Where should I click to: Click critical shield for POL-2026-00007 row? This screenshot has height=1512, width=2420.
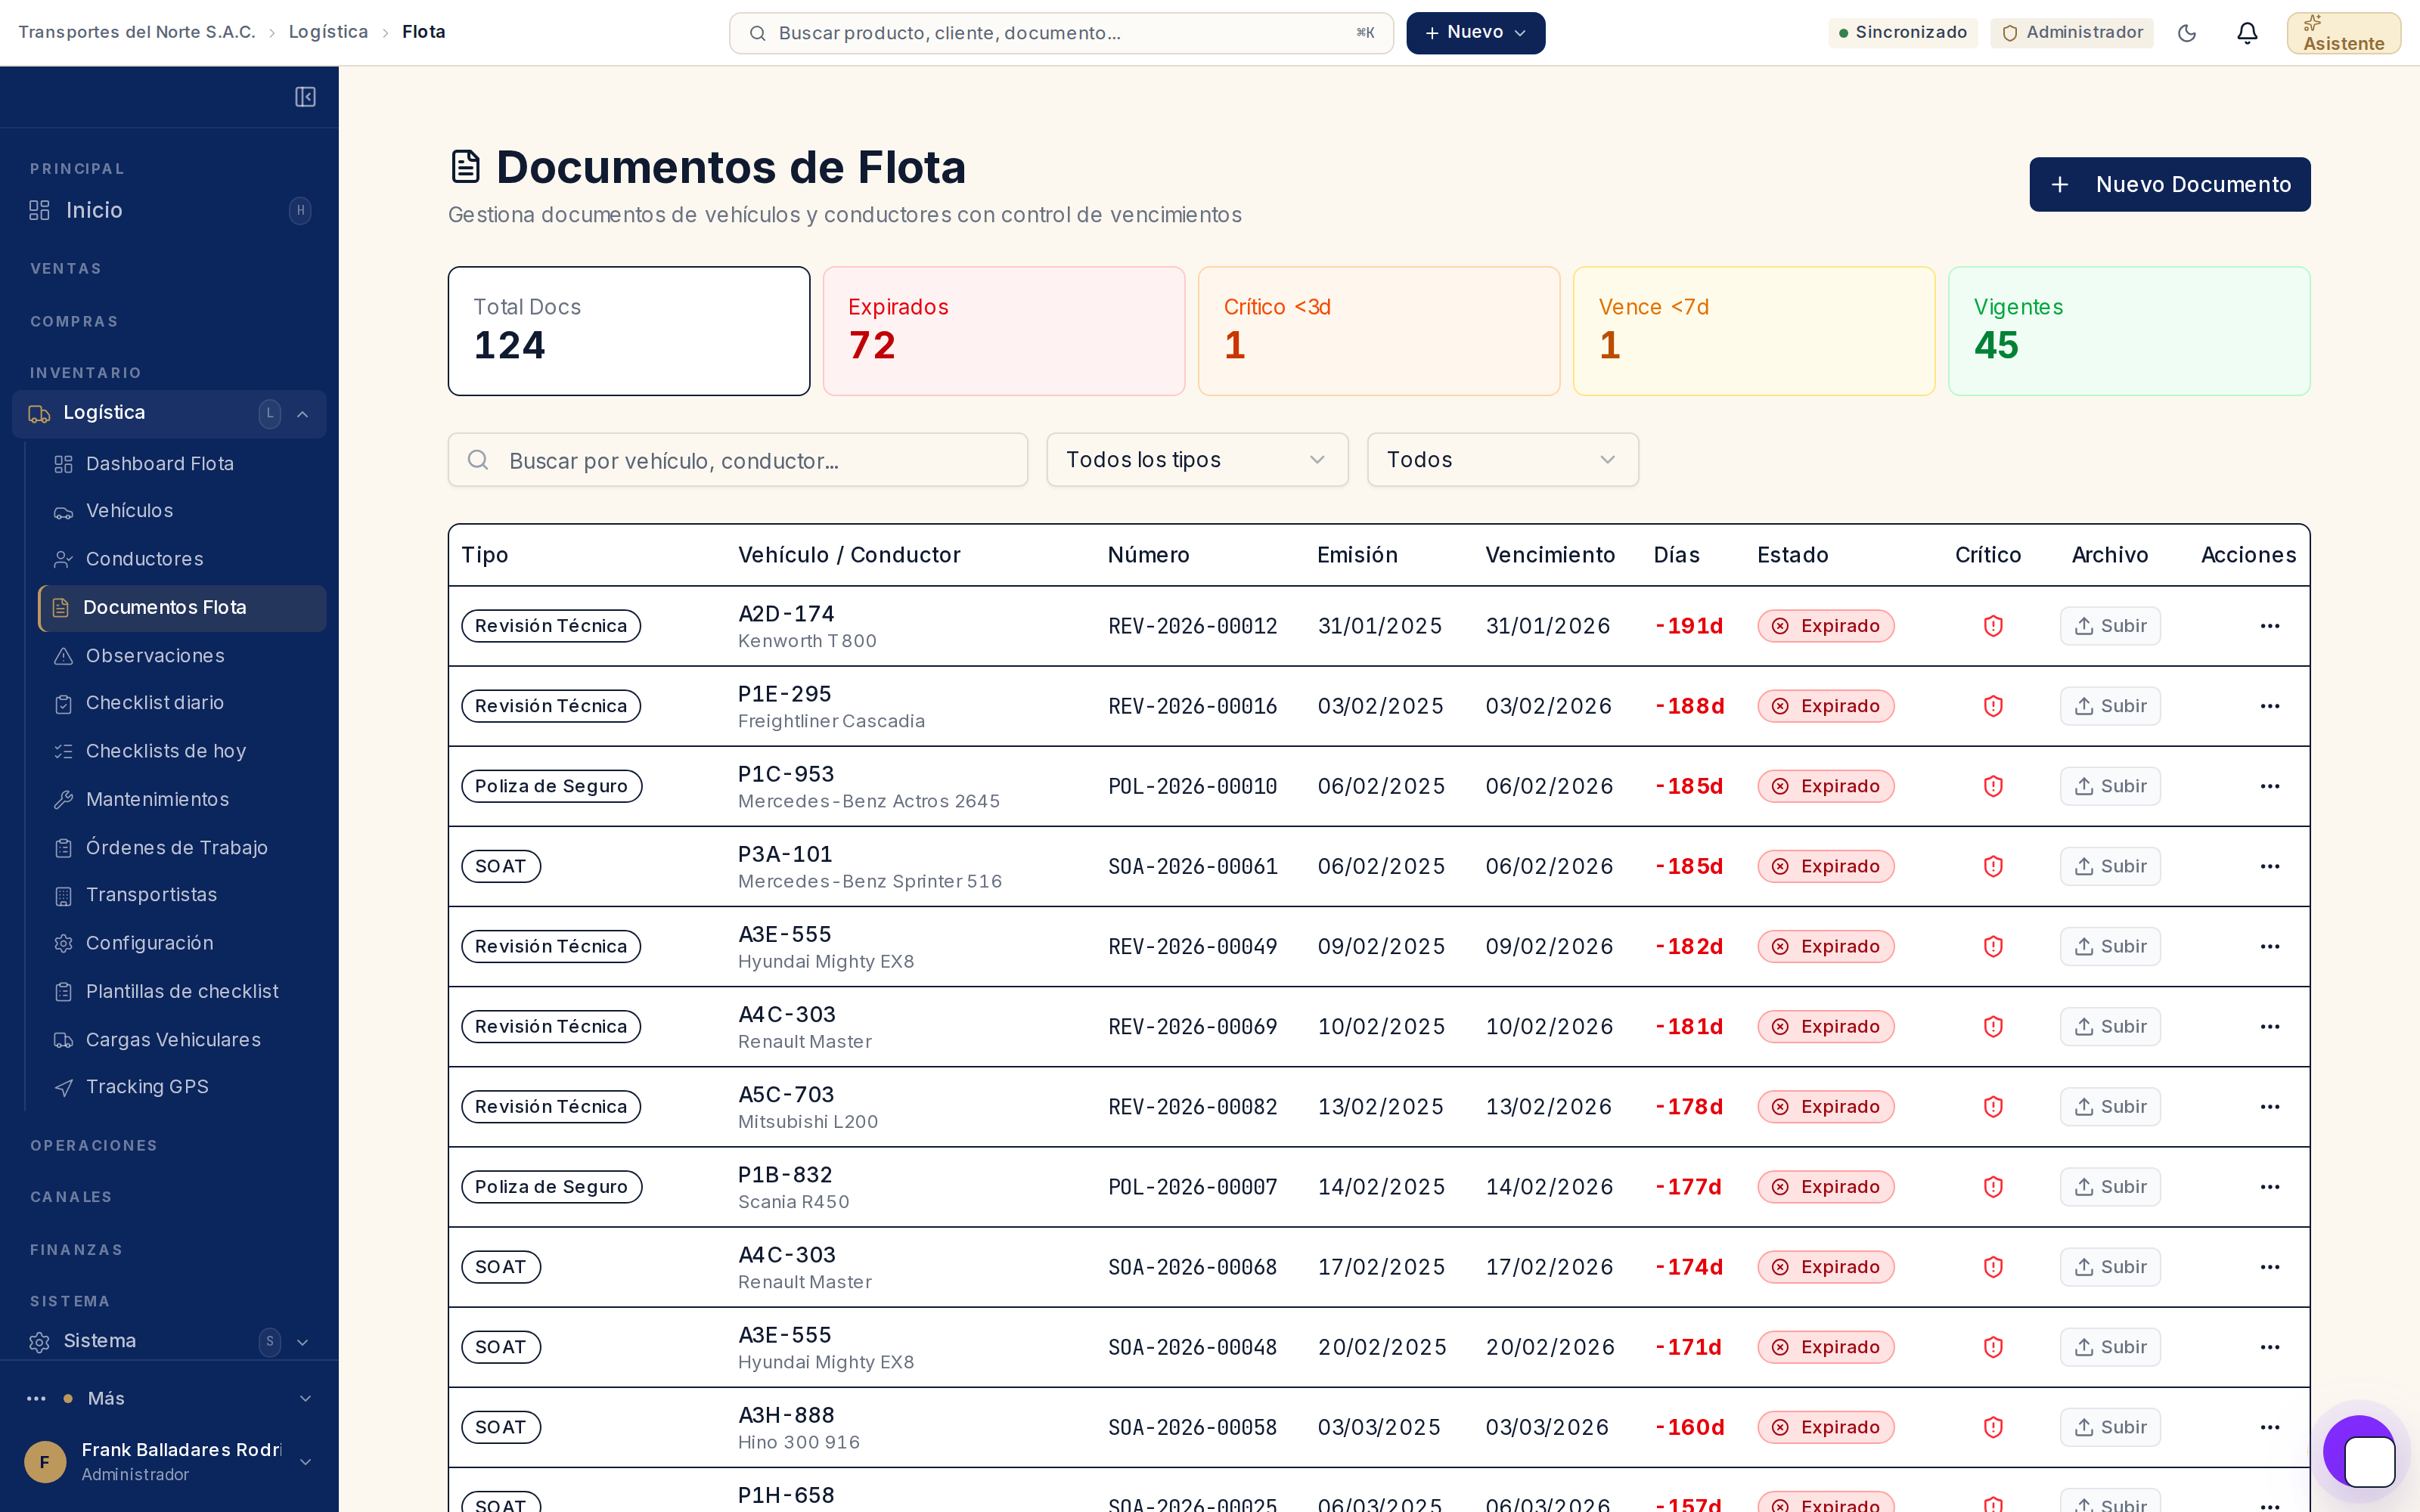point(1993,1187)
